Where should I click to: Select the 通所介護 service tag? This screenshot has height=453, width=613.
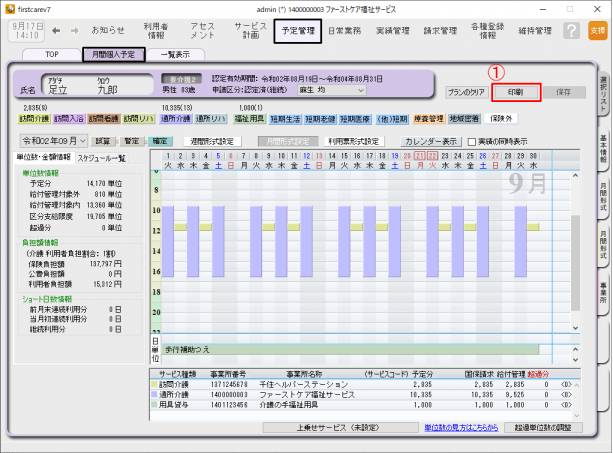click(174, 118)
